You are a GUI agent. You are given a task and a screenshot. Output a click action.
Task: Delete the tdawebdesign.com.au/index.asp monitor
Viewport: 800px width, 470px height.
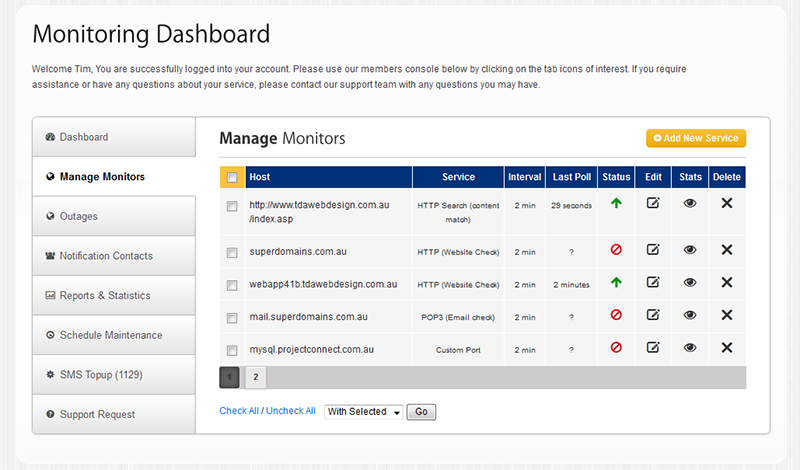[727, 203]
